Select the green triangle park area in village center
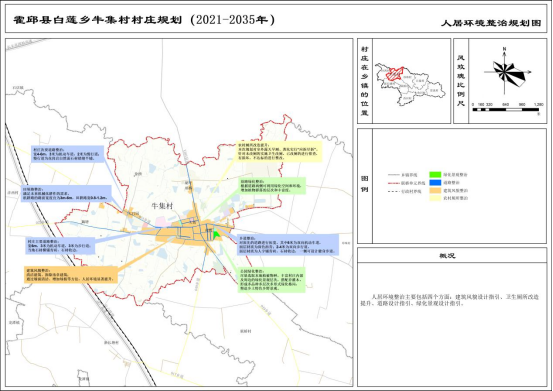 (216, 233)
